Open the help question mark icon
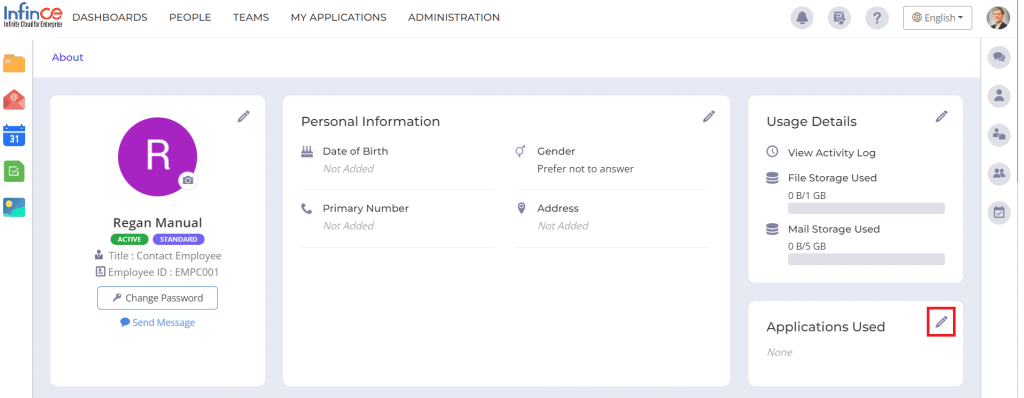 pyautogui.click(x=876, y=18)
